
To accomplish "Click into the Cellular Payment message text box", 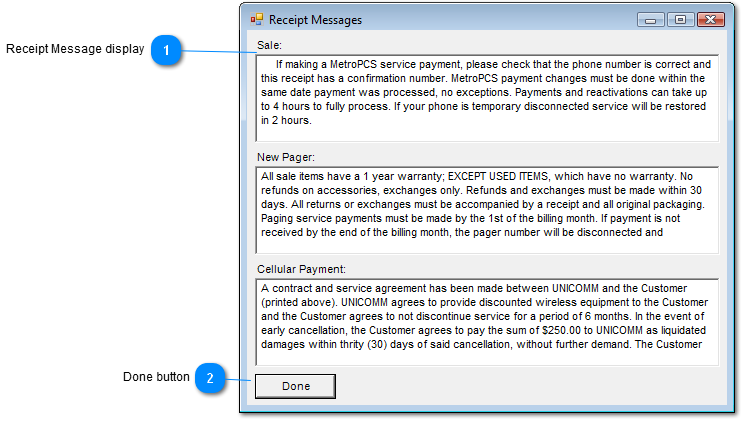I will point(487,322).
